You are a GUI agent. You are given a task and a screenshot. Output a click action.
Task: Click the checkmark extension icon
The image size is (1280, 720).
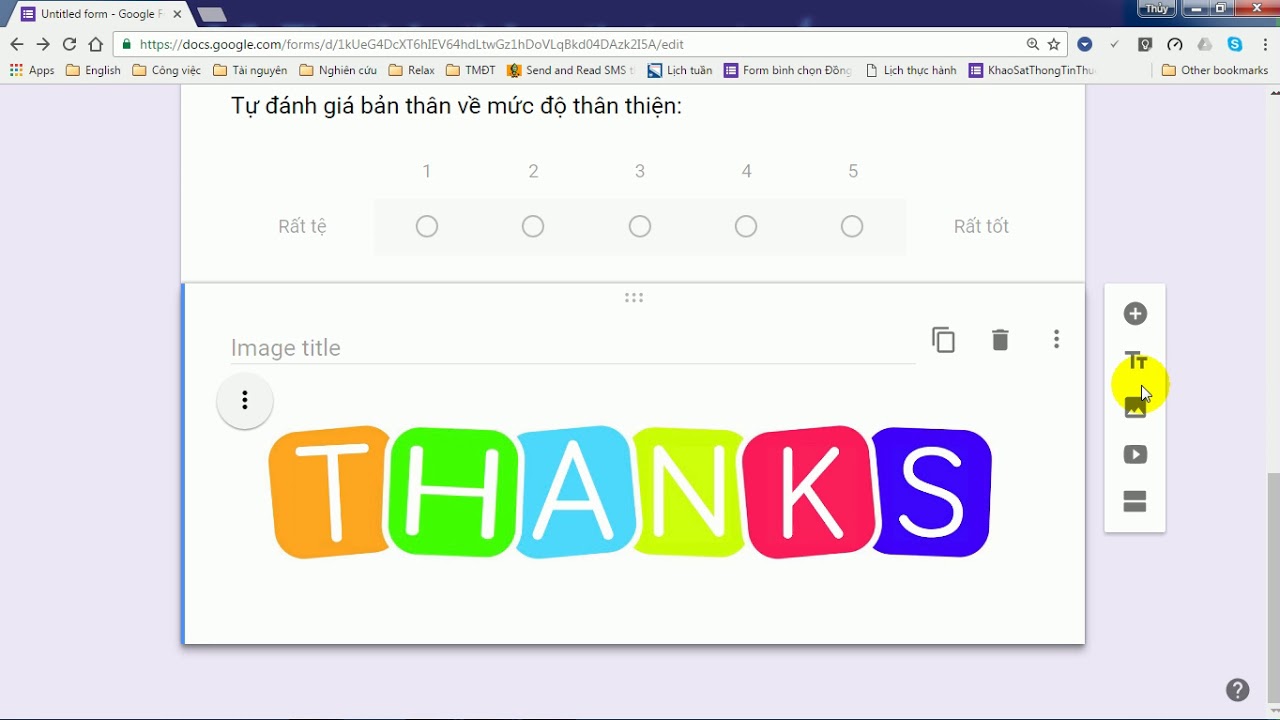tap(1114, 44)
